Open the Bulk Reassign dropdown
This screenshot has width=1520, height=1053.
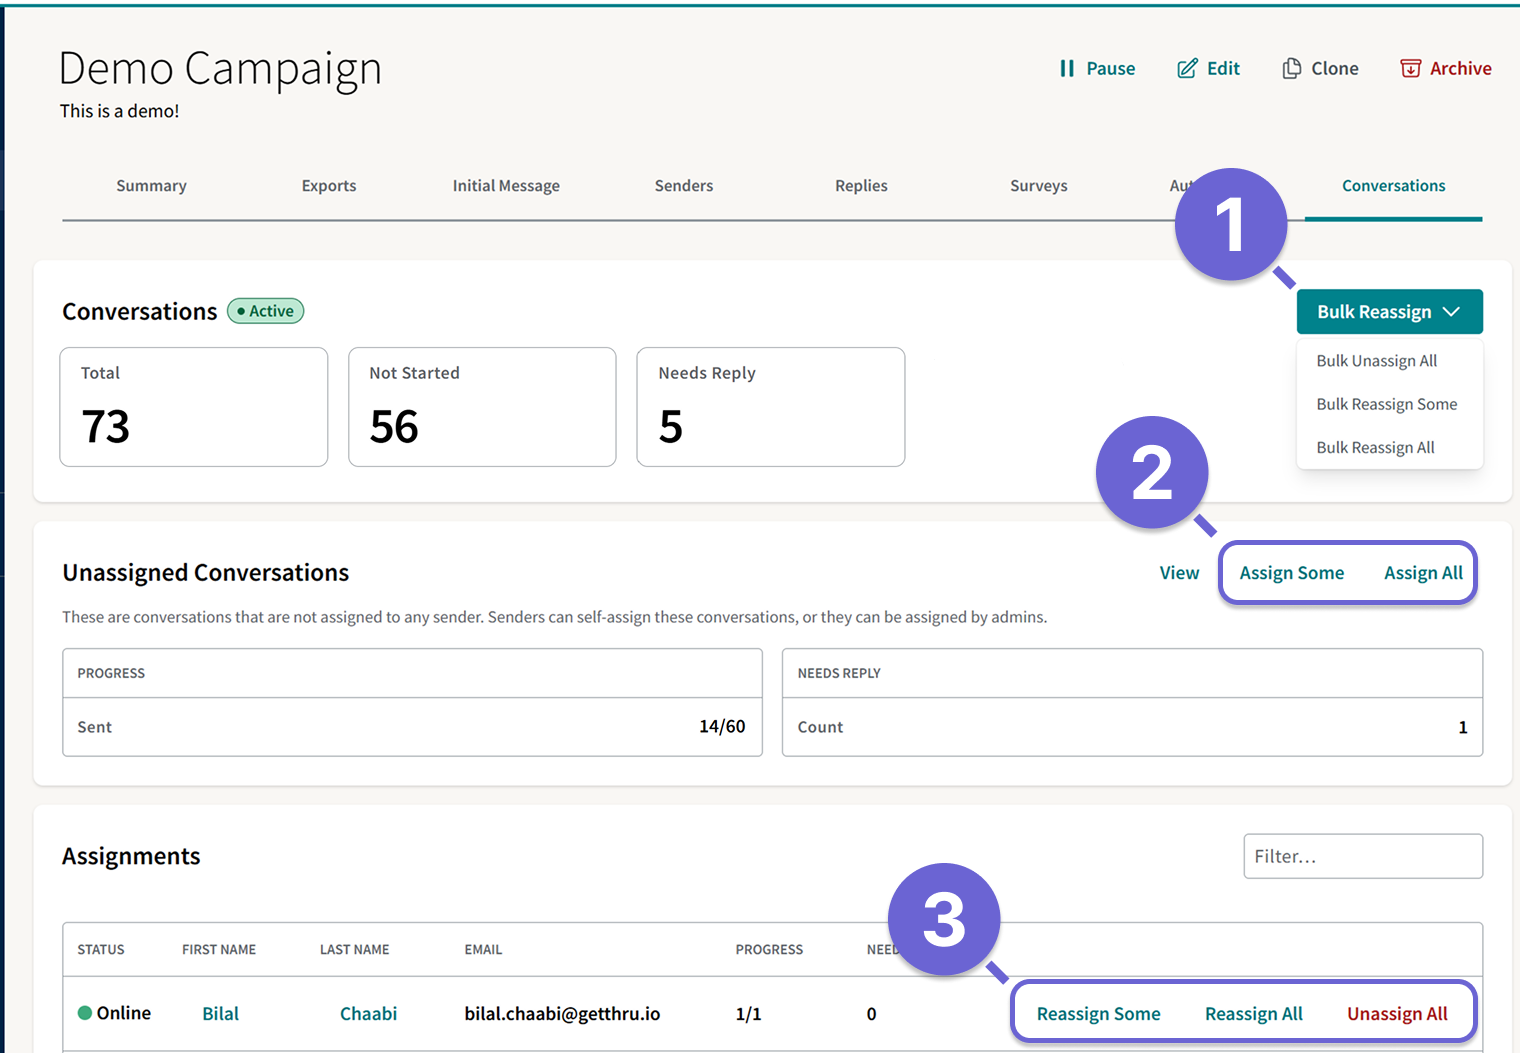pos(1389,312)
